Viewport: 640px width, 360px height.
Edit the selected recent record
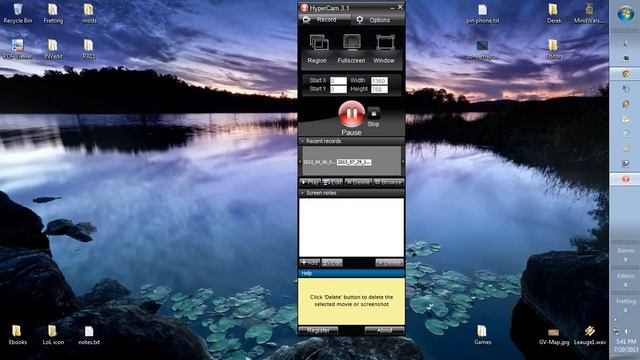point(332,182)
